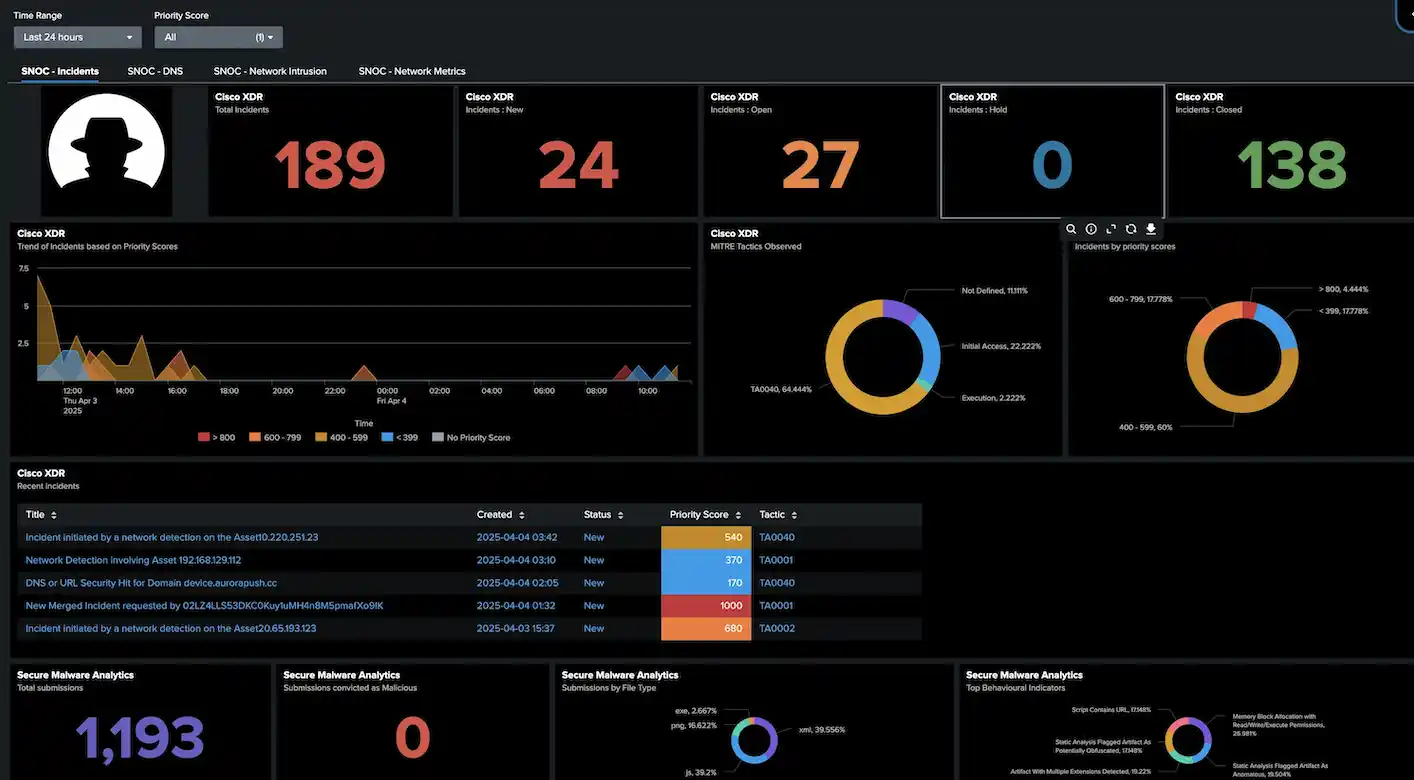This screenshot has width=1414, height=780.
Task: Click the orange '600 - 799' legend color swatch
Action: [255, 436]
